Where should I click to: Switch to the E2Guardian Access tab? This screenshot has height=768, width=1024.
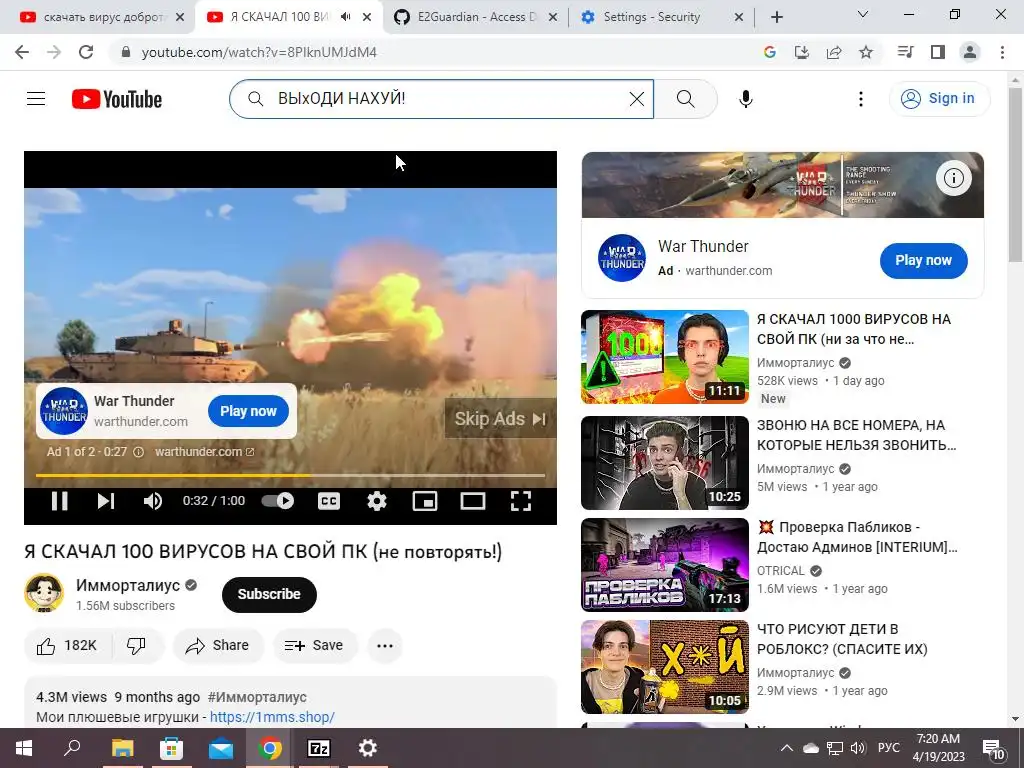[477, 17]
